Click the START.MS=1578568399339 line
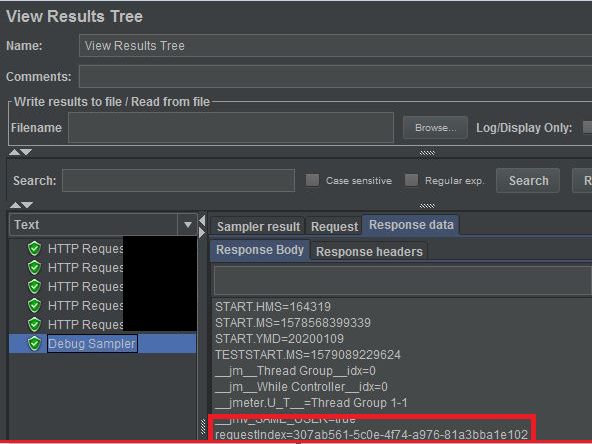The height and width of the screenshot is (444, 592). pyautogui.click(x=293, y=323)
